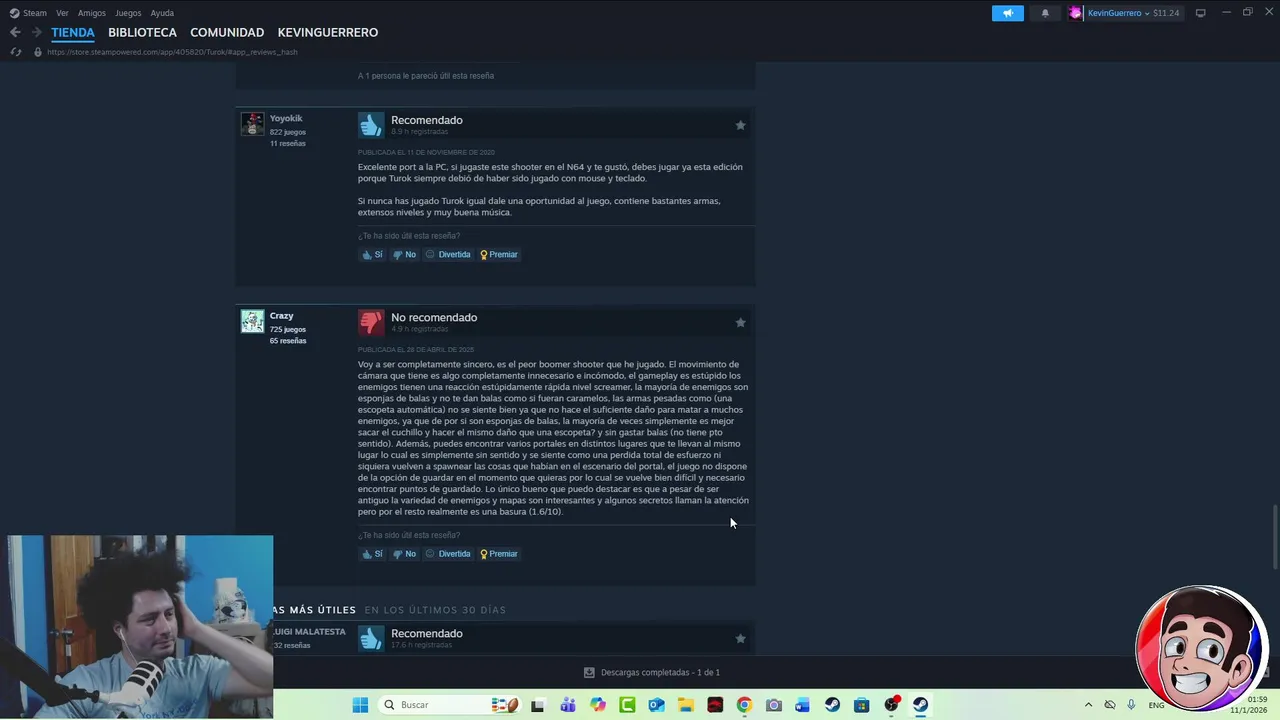Click the ENG language indicator
Screen dimensions: 1280x720
[x=1156, y=705]
